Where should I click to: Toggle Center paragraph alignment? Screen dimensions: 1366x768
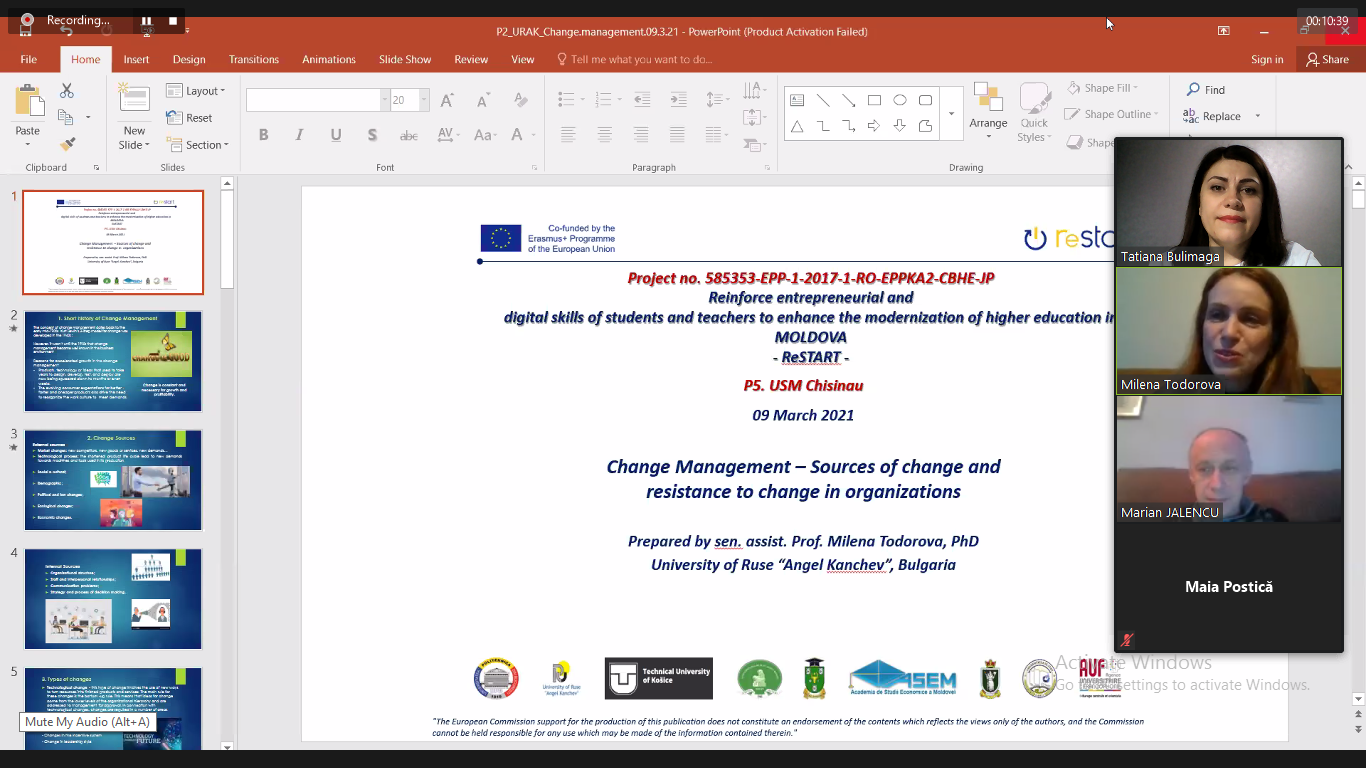(604, 135)
